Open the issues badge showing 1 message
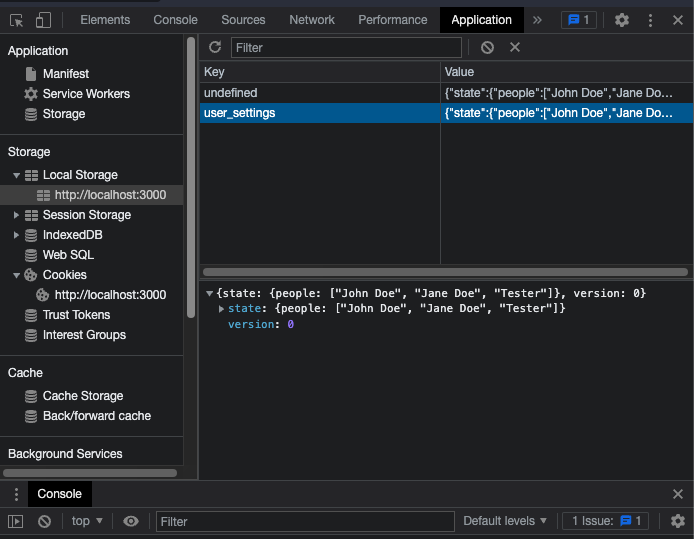 click(578, 20)
